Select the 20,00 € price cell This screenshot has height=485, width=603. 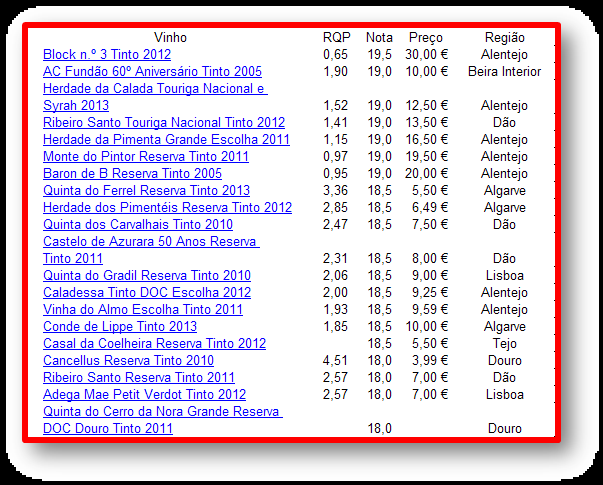[x=426, y=173]
